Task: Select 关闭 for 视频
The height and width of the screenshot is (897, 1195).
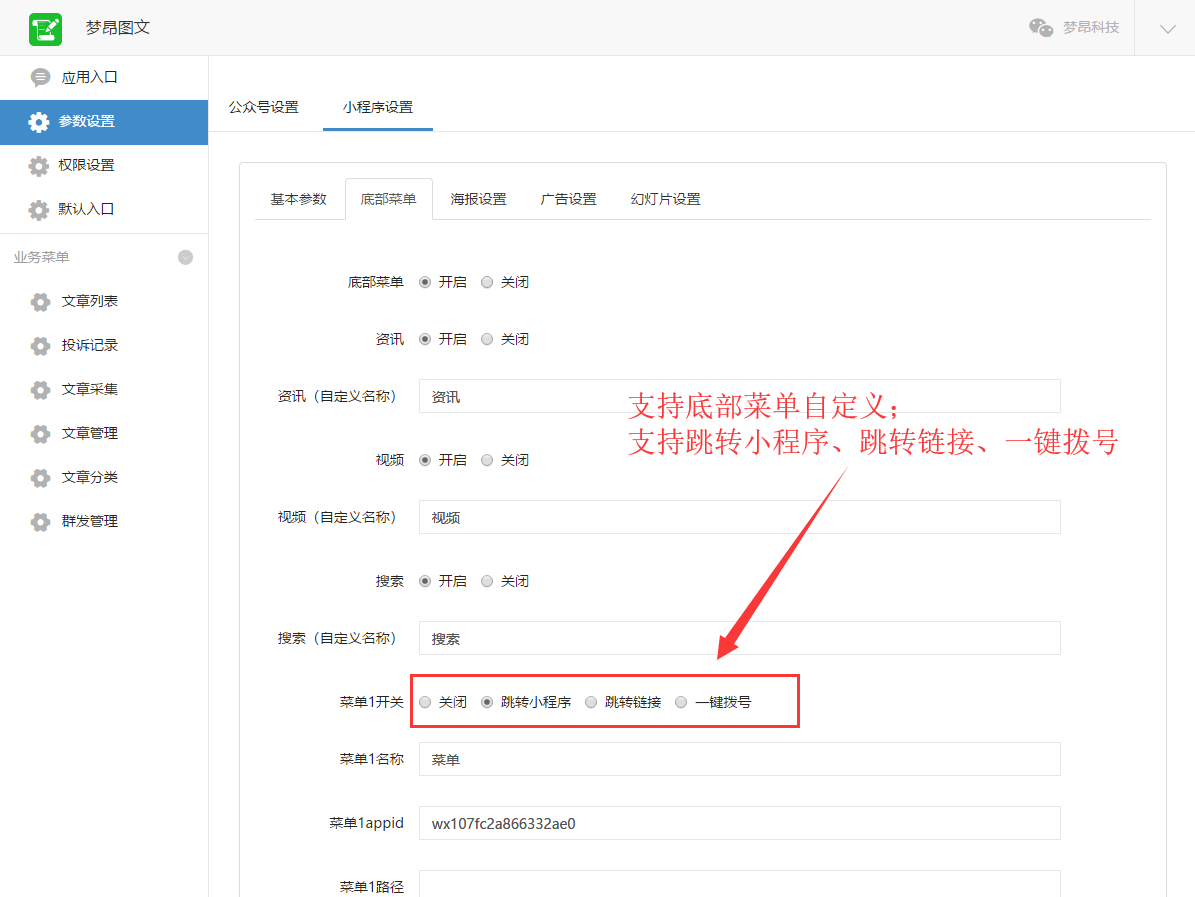Action: [x=487, y=460]
